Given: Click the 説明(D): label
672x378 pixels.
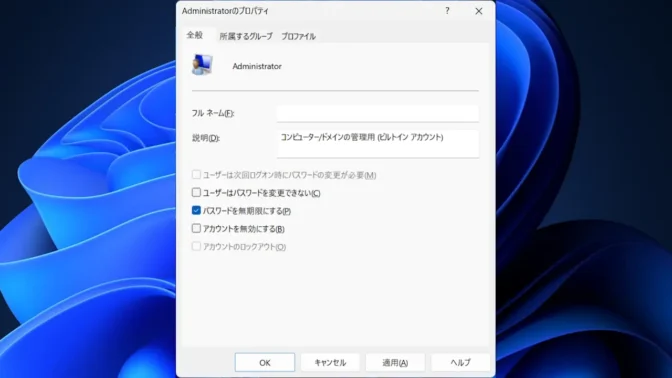Looking at the screenshot, I should (x=206, y=138).
